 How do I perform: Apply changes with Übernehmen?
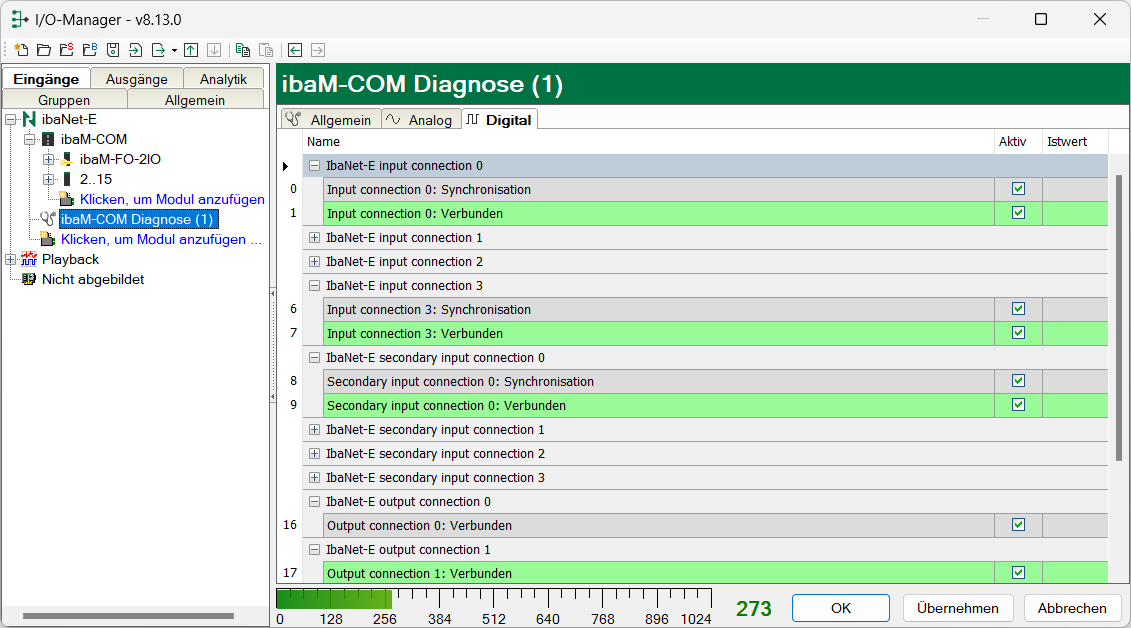pyautogui.click(x=958, y=608)
